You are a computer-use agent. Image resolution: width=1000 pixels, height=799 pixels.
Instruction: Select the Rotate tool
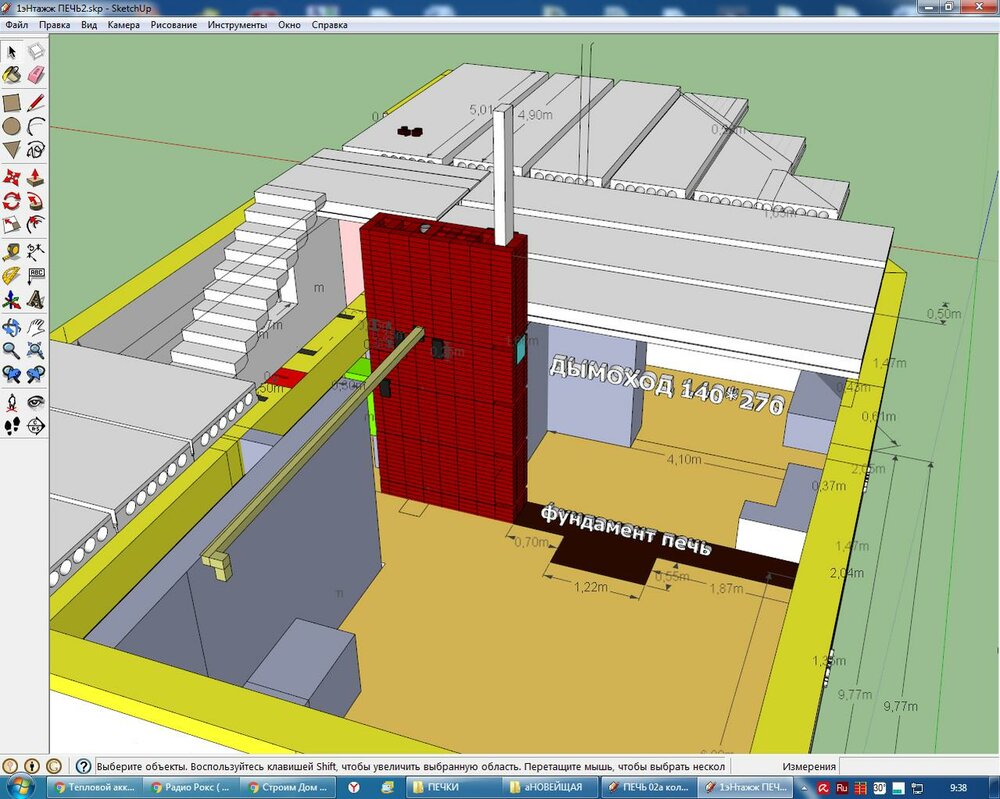11,201
